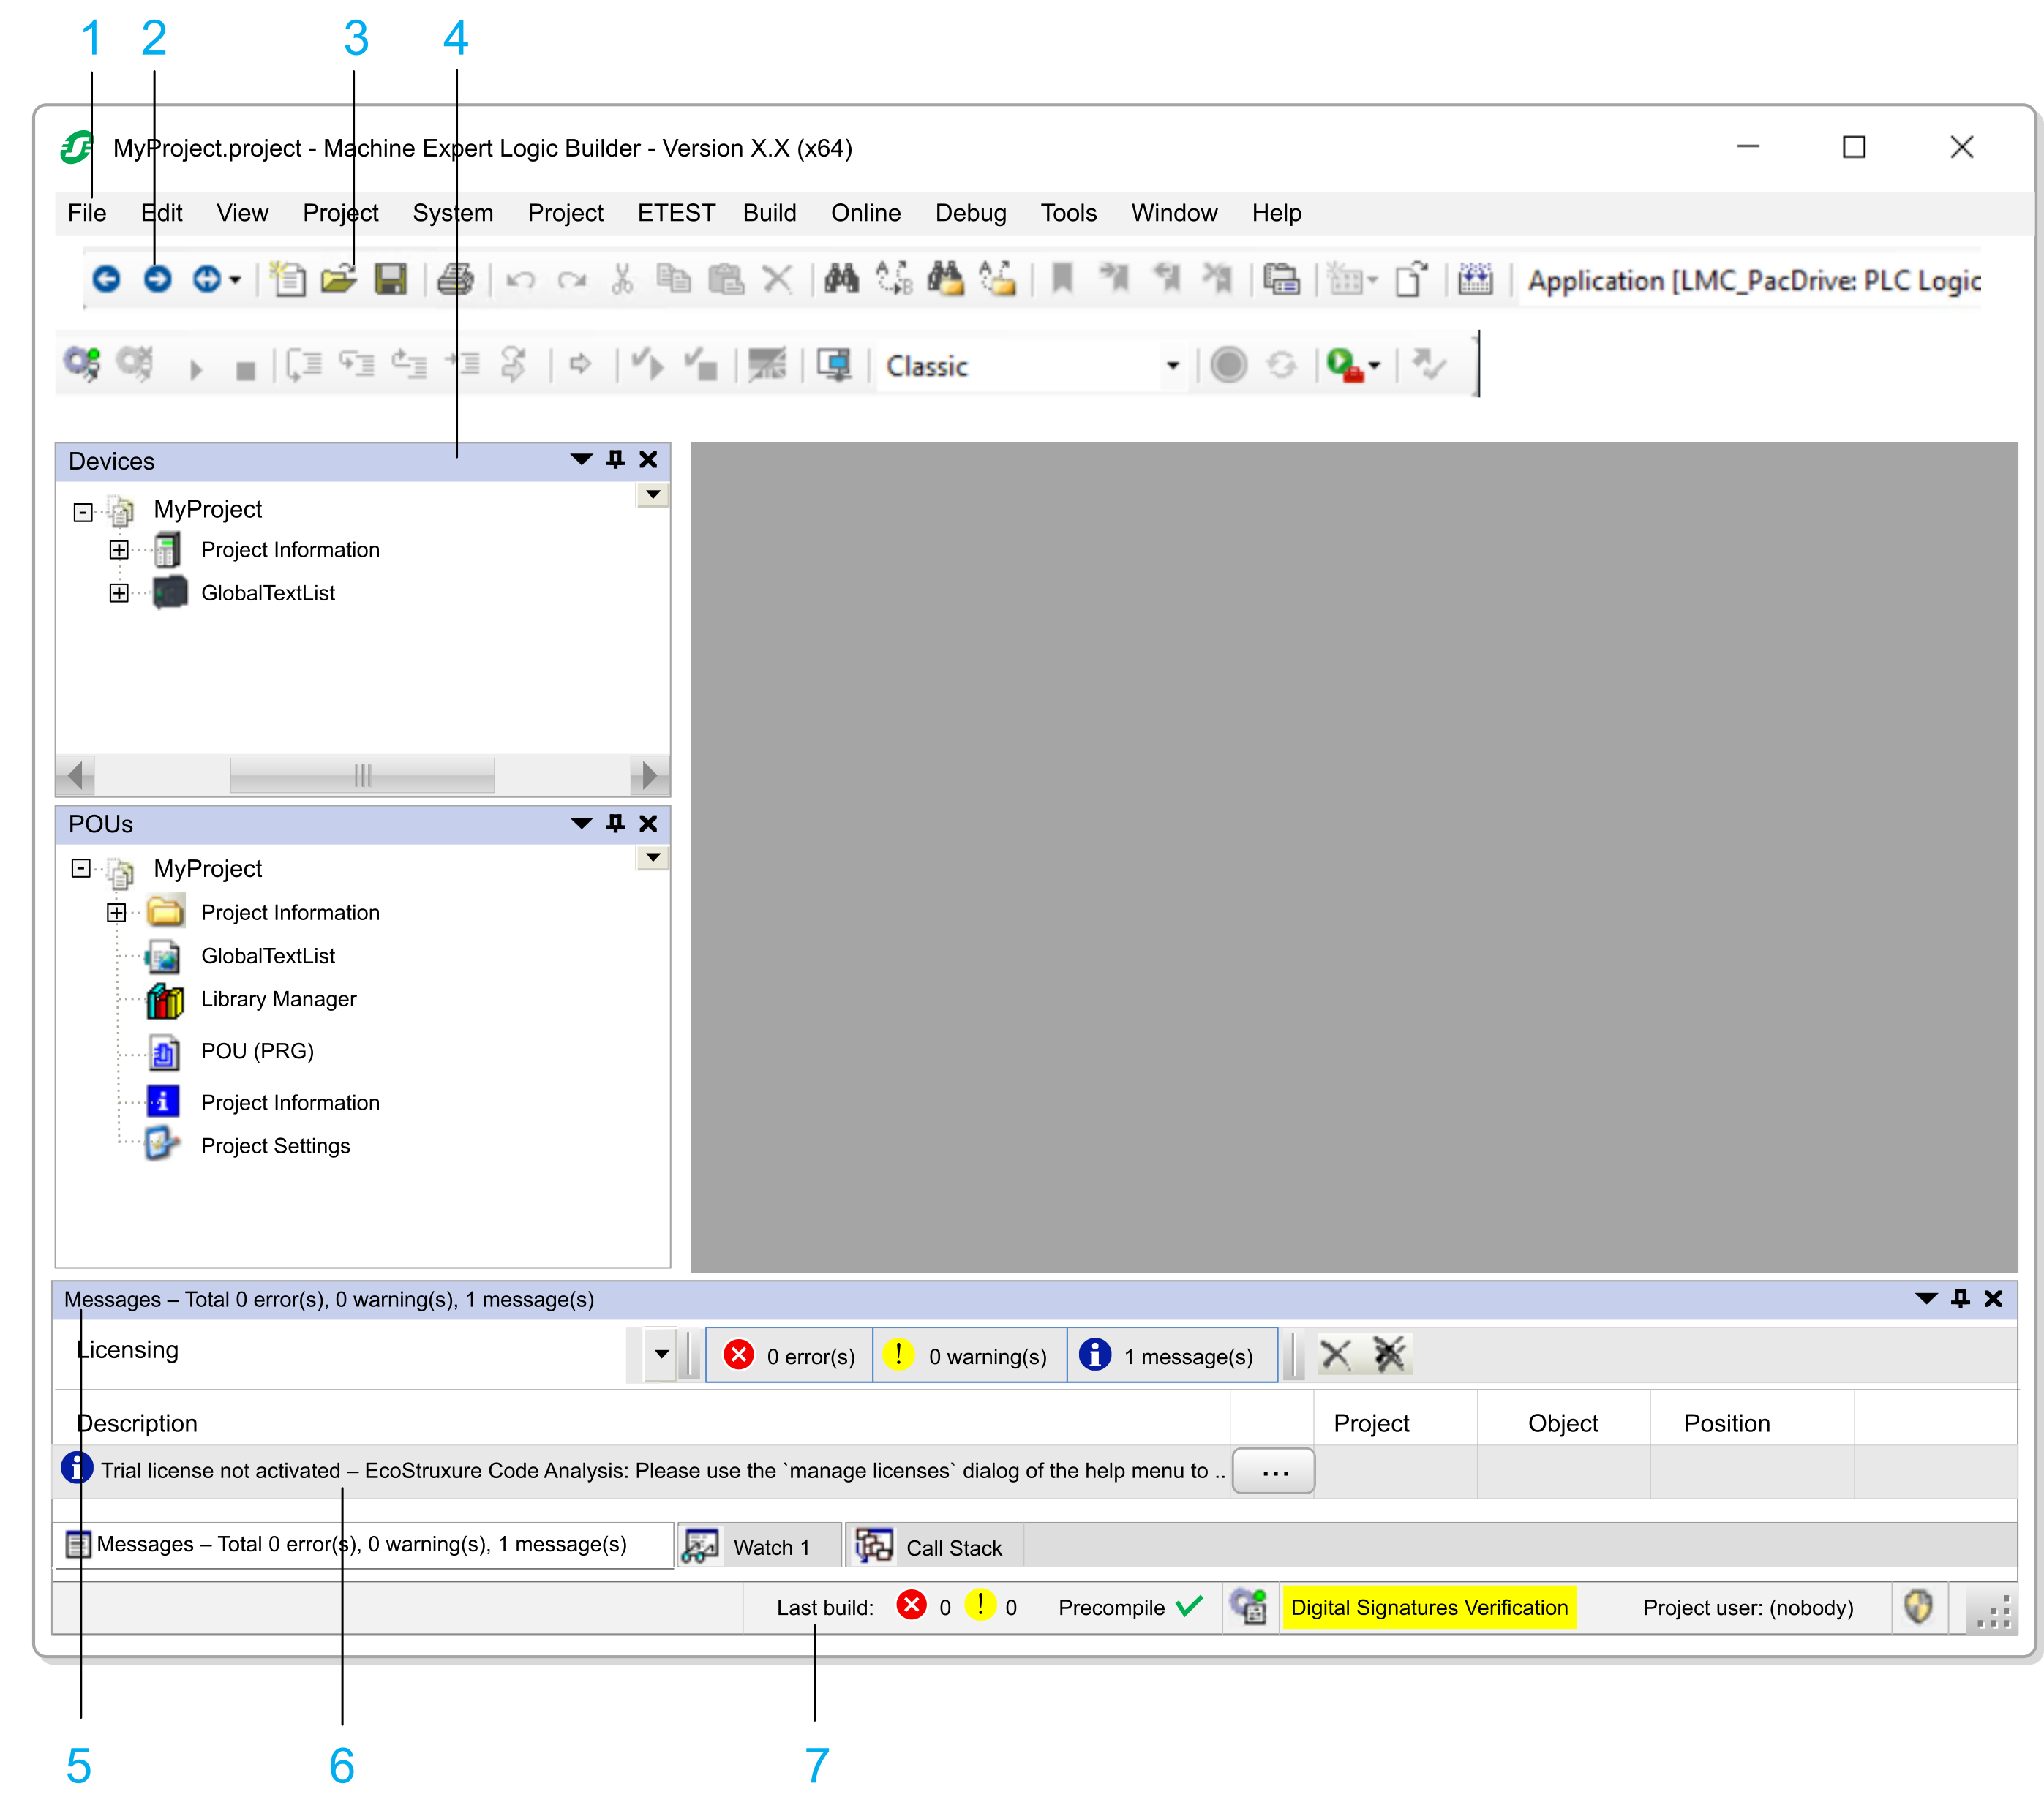Open the Classic view dropdown

click(1171, 366)
